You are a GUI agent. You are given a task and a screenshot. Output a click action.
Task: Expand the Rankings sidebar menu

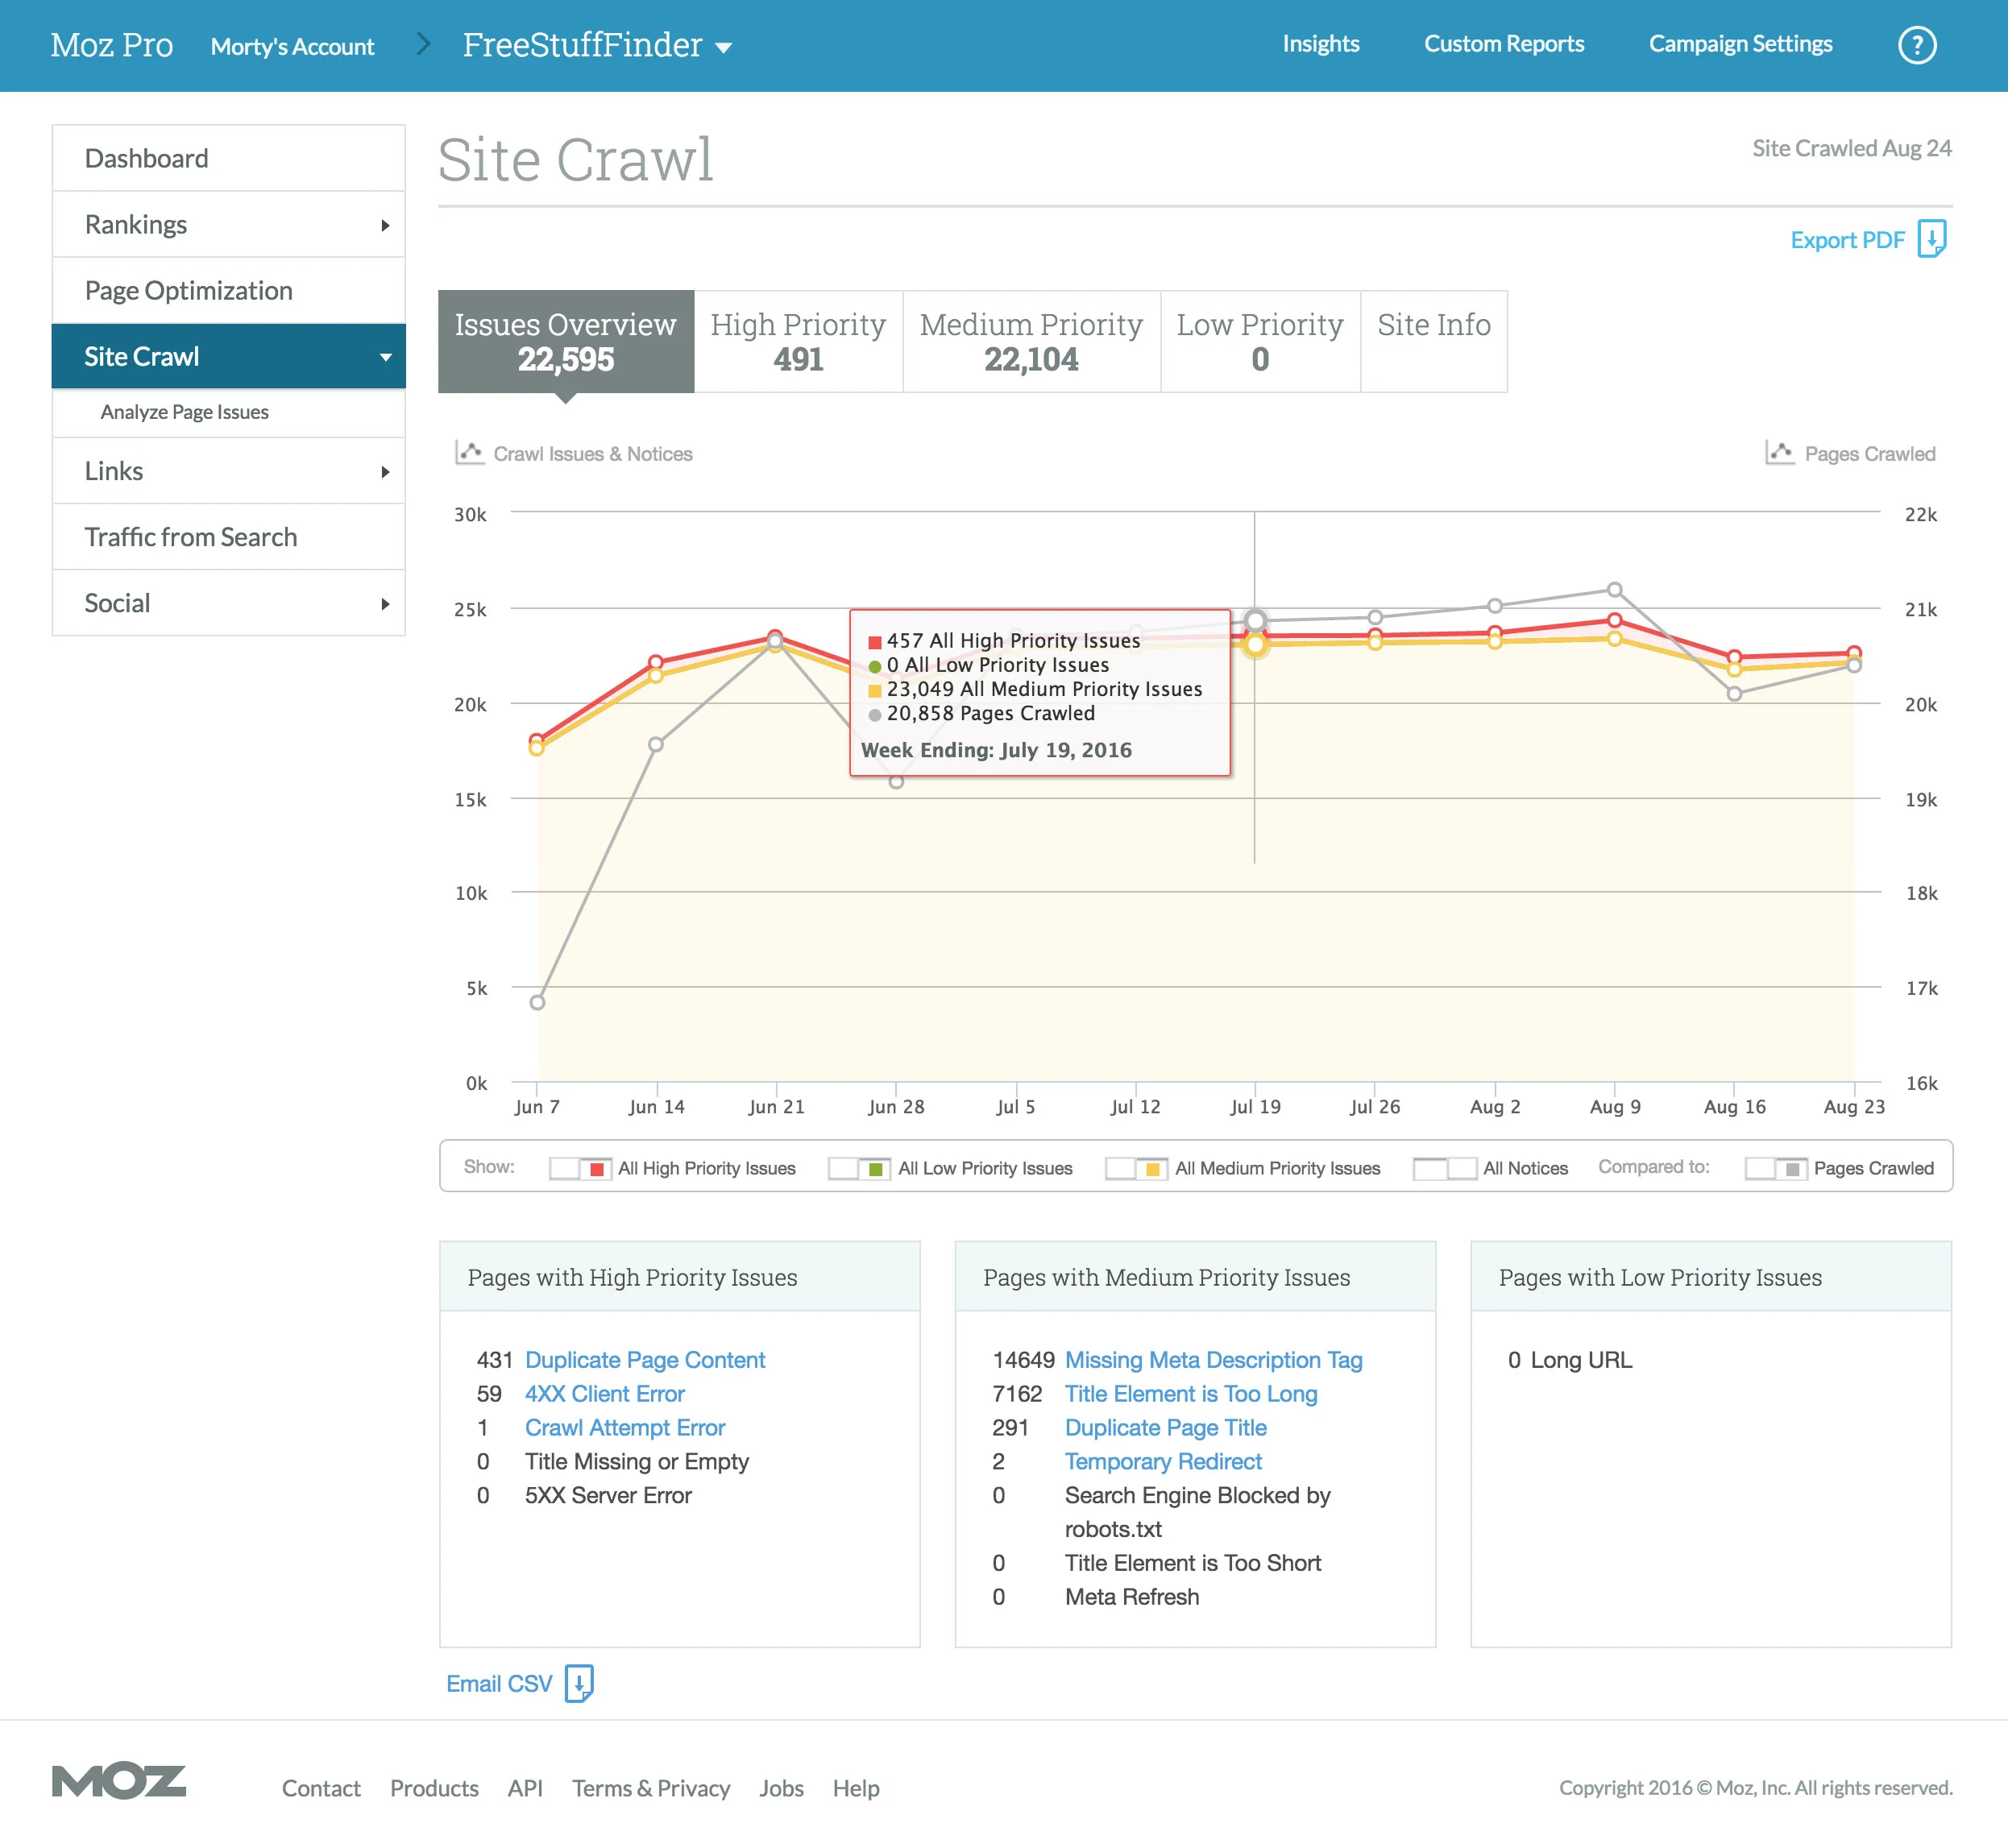(x=384, y=225)
